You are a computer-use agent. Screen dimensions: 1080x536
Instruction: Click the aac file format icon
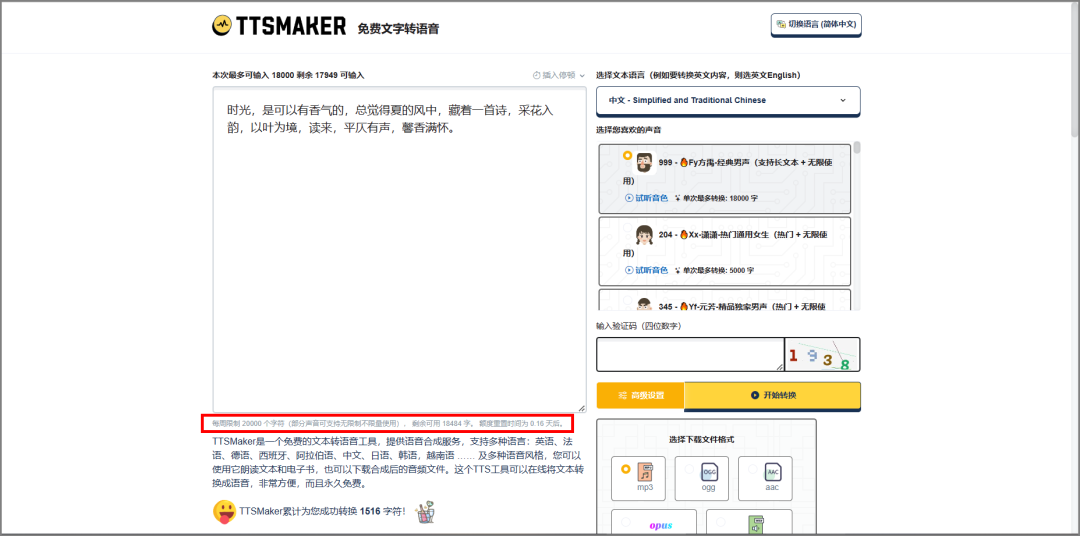point(773,472)
